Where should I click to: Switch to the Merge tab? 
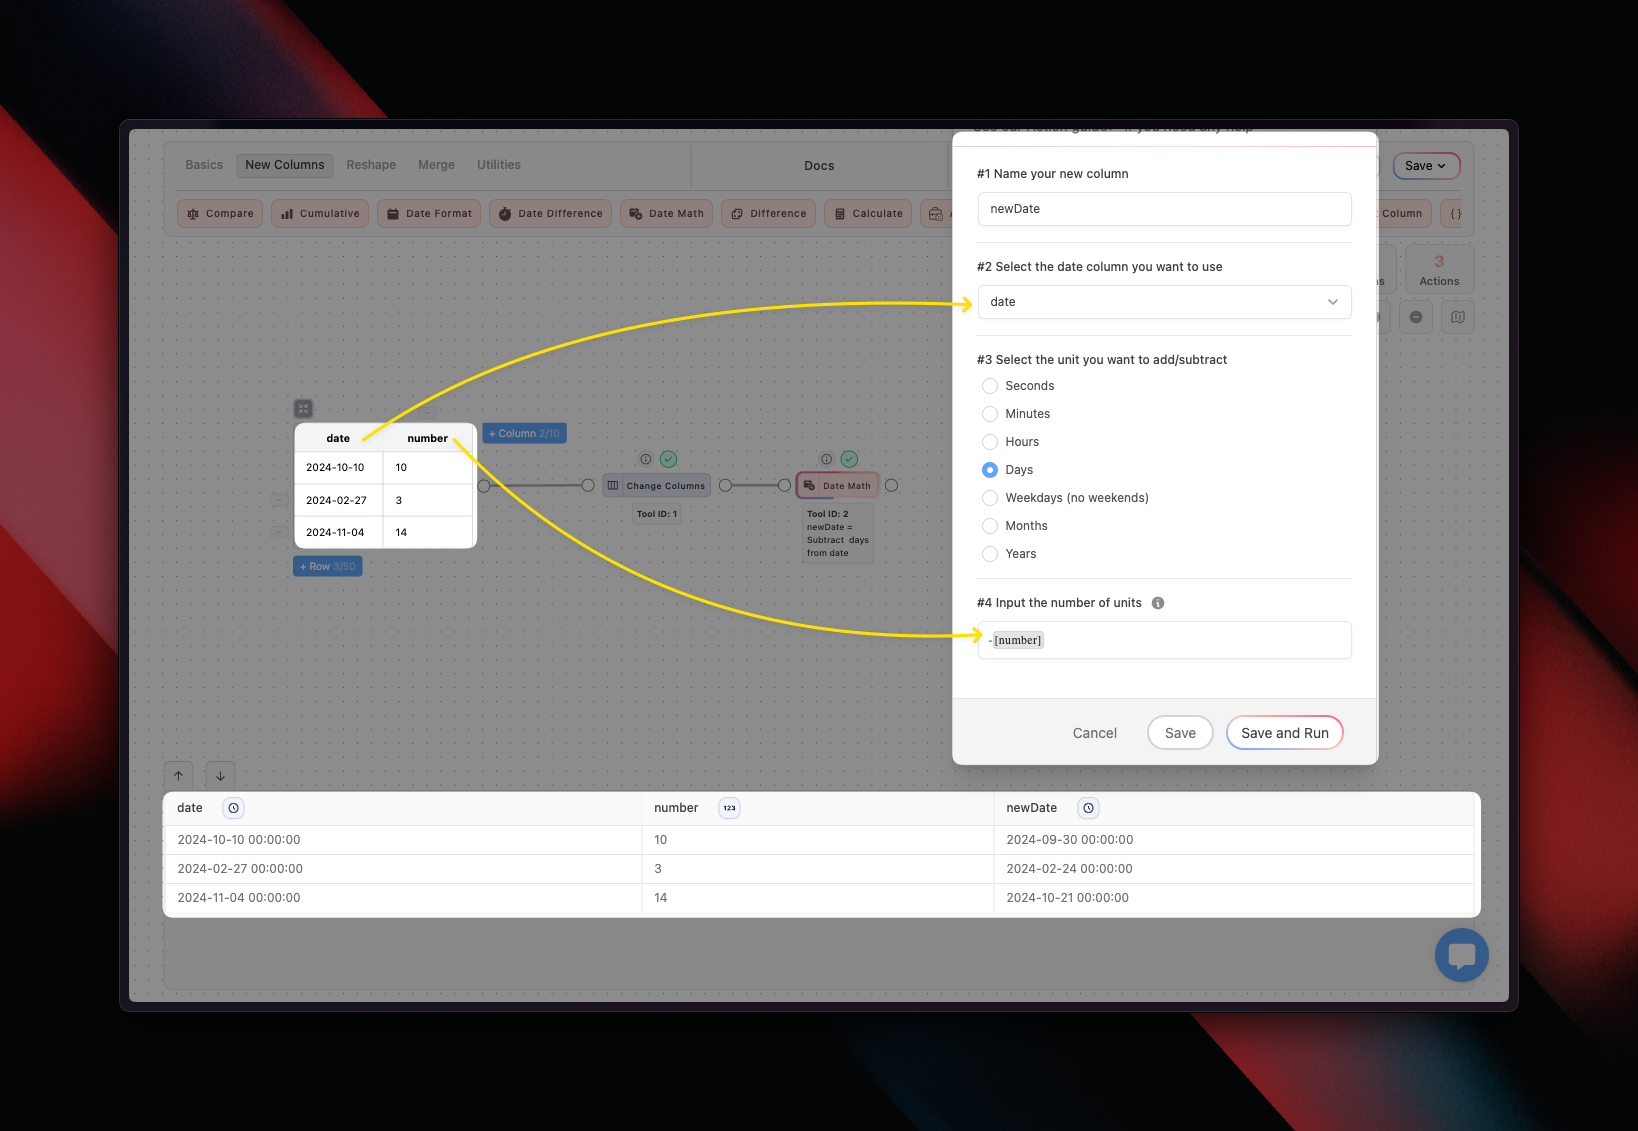(x=436, y=165)
